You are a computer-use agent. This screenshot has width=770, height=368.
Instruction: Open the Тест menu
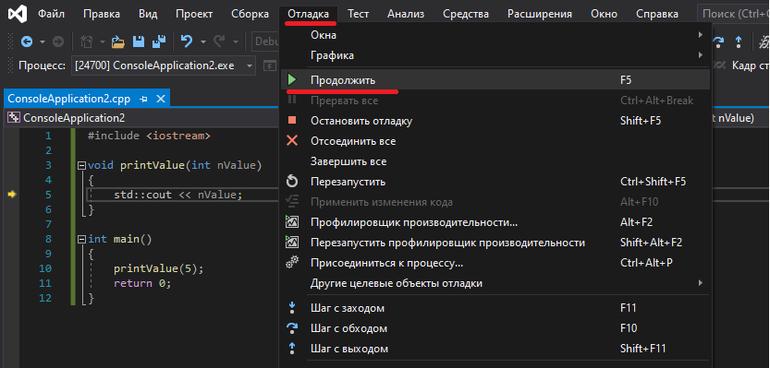(358, 14)
